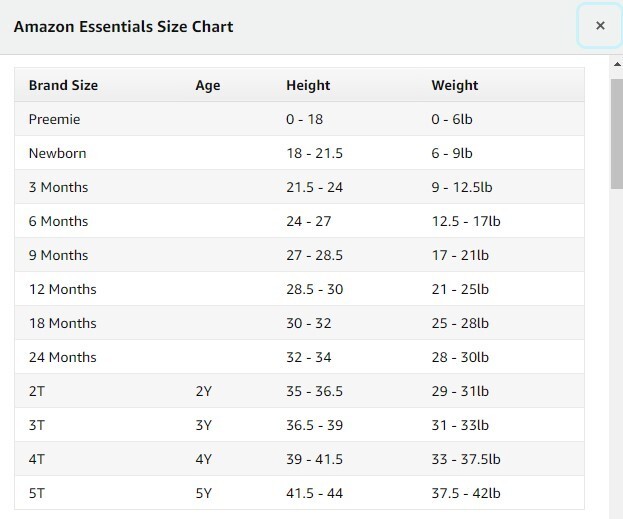This screenshot has height=519, width=623.
Task: Click the 6 Months row label
Action: coord(58,221)
